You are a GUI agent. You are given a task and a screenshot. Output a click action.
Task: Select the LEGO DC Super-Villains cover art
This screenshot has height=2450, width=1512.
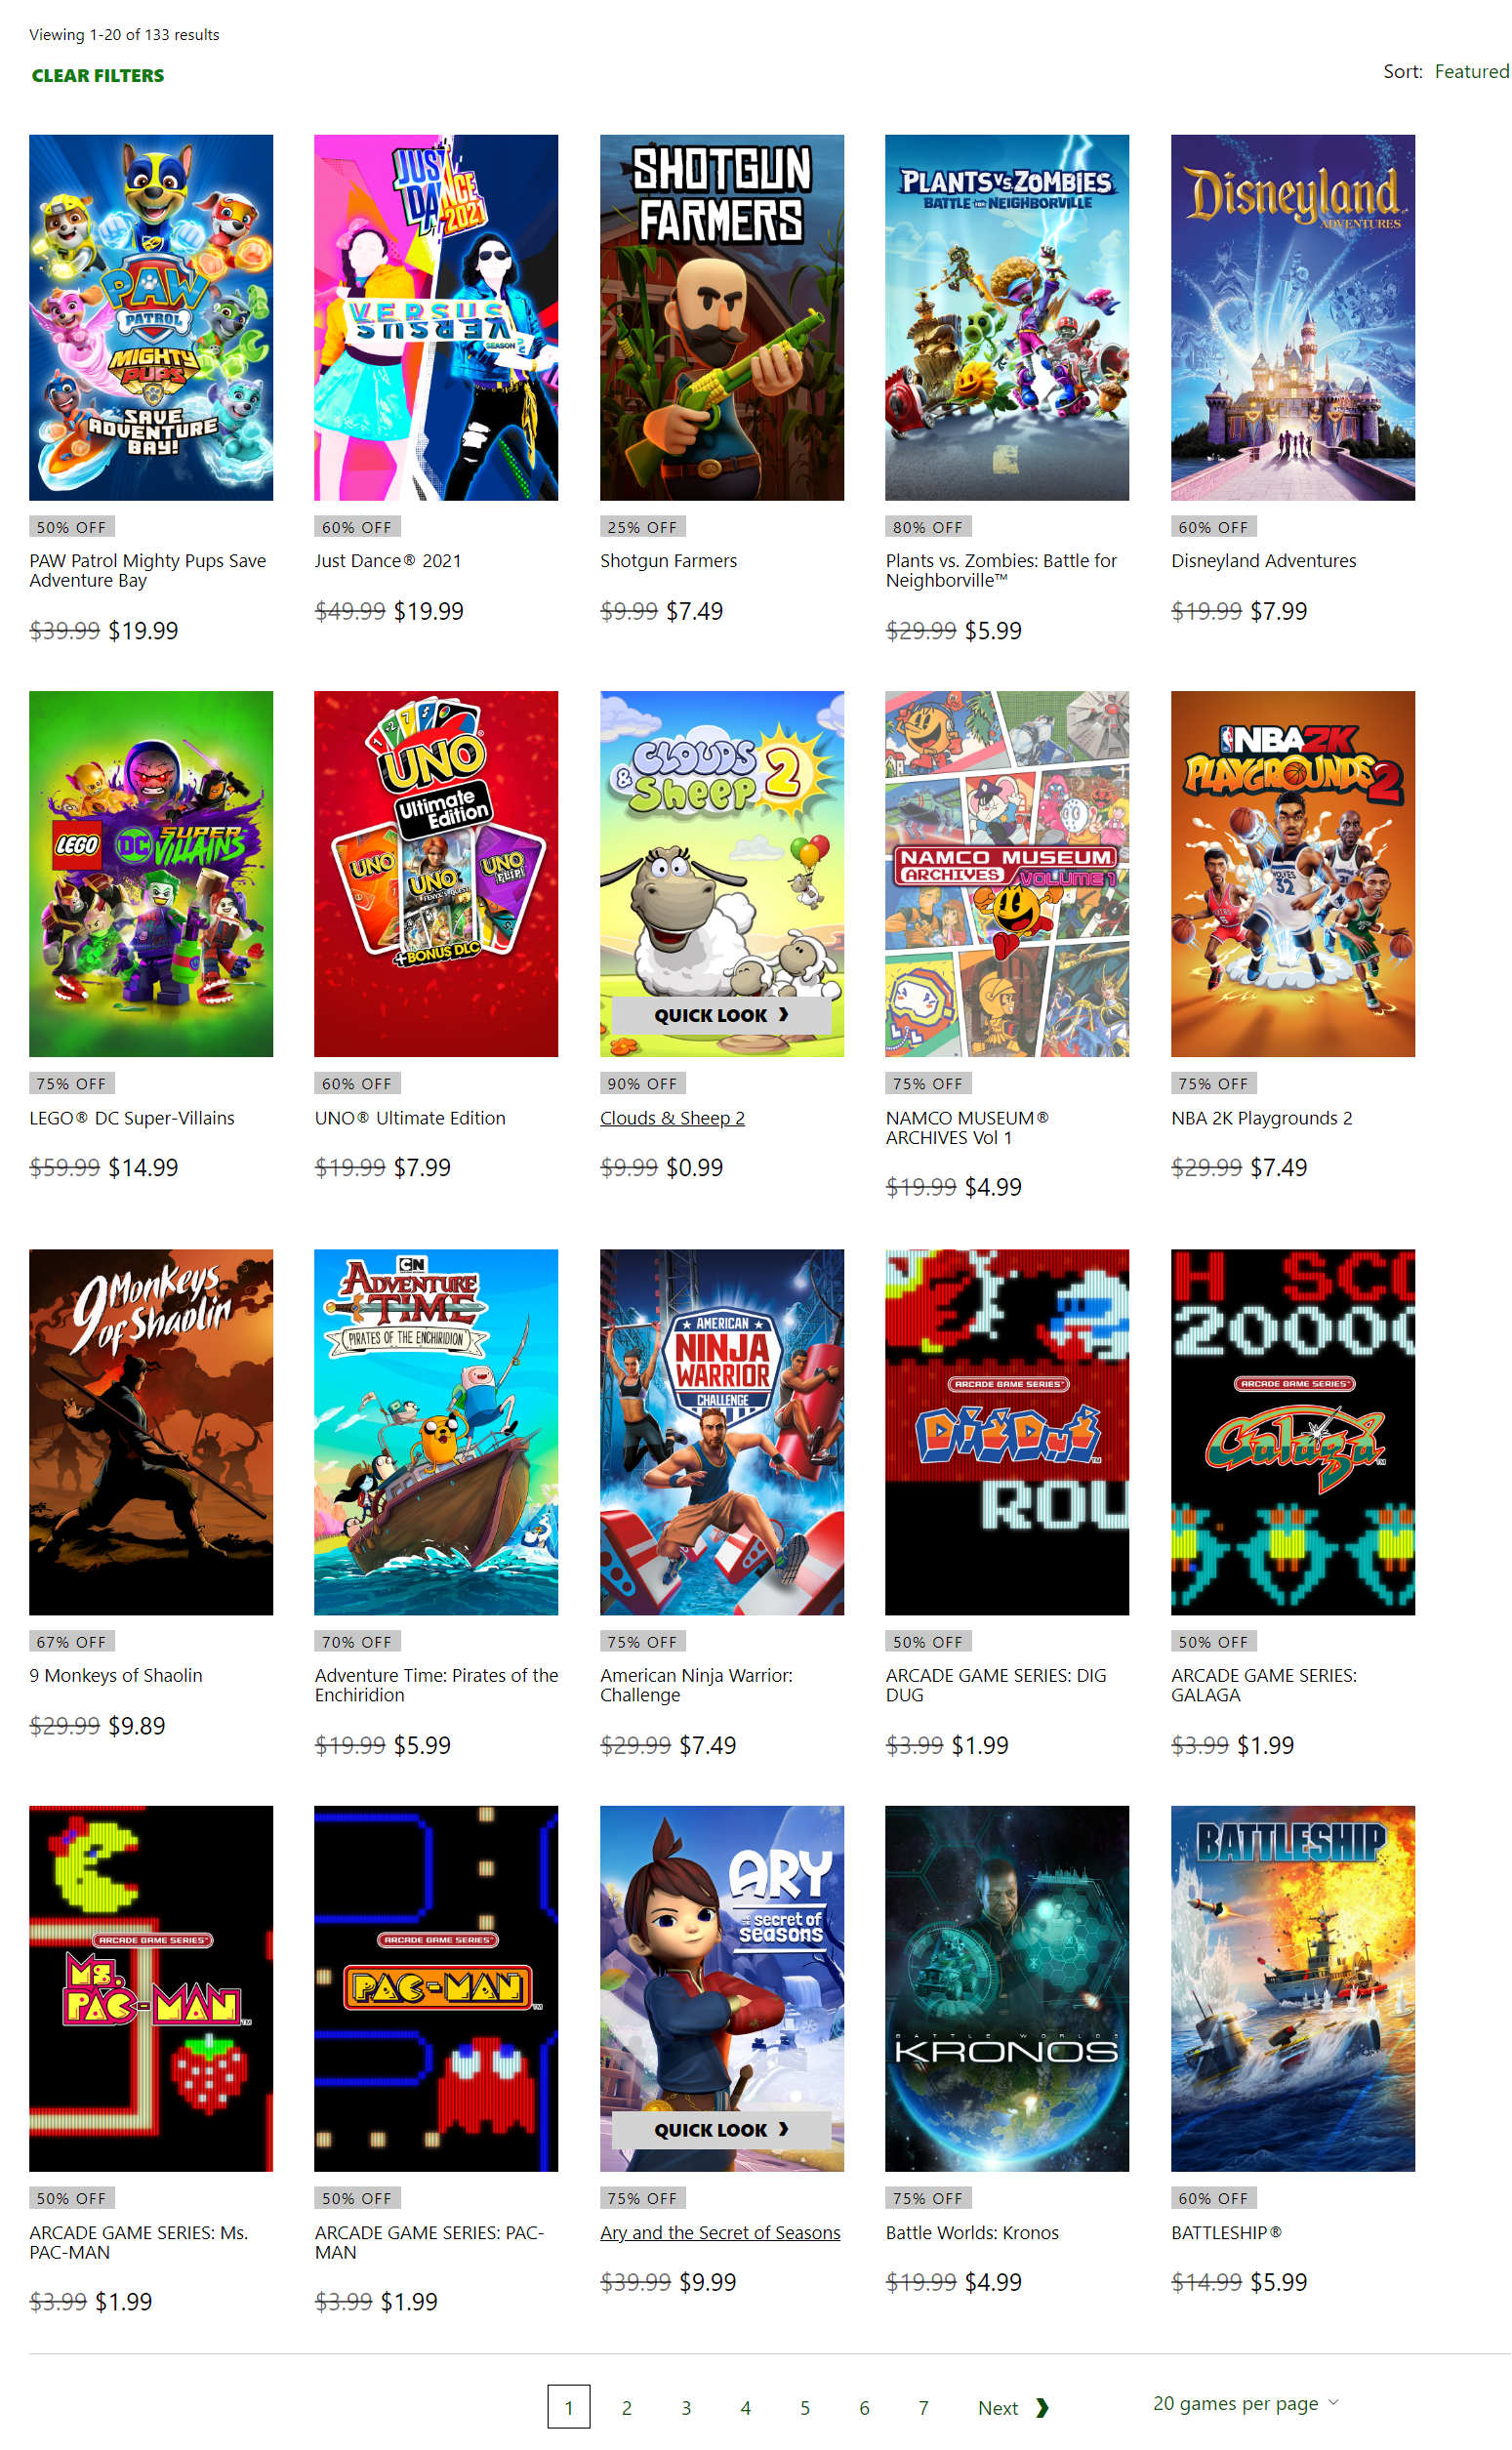(151, 873)
